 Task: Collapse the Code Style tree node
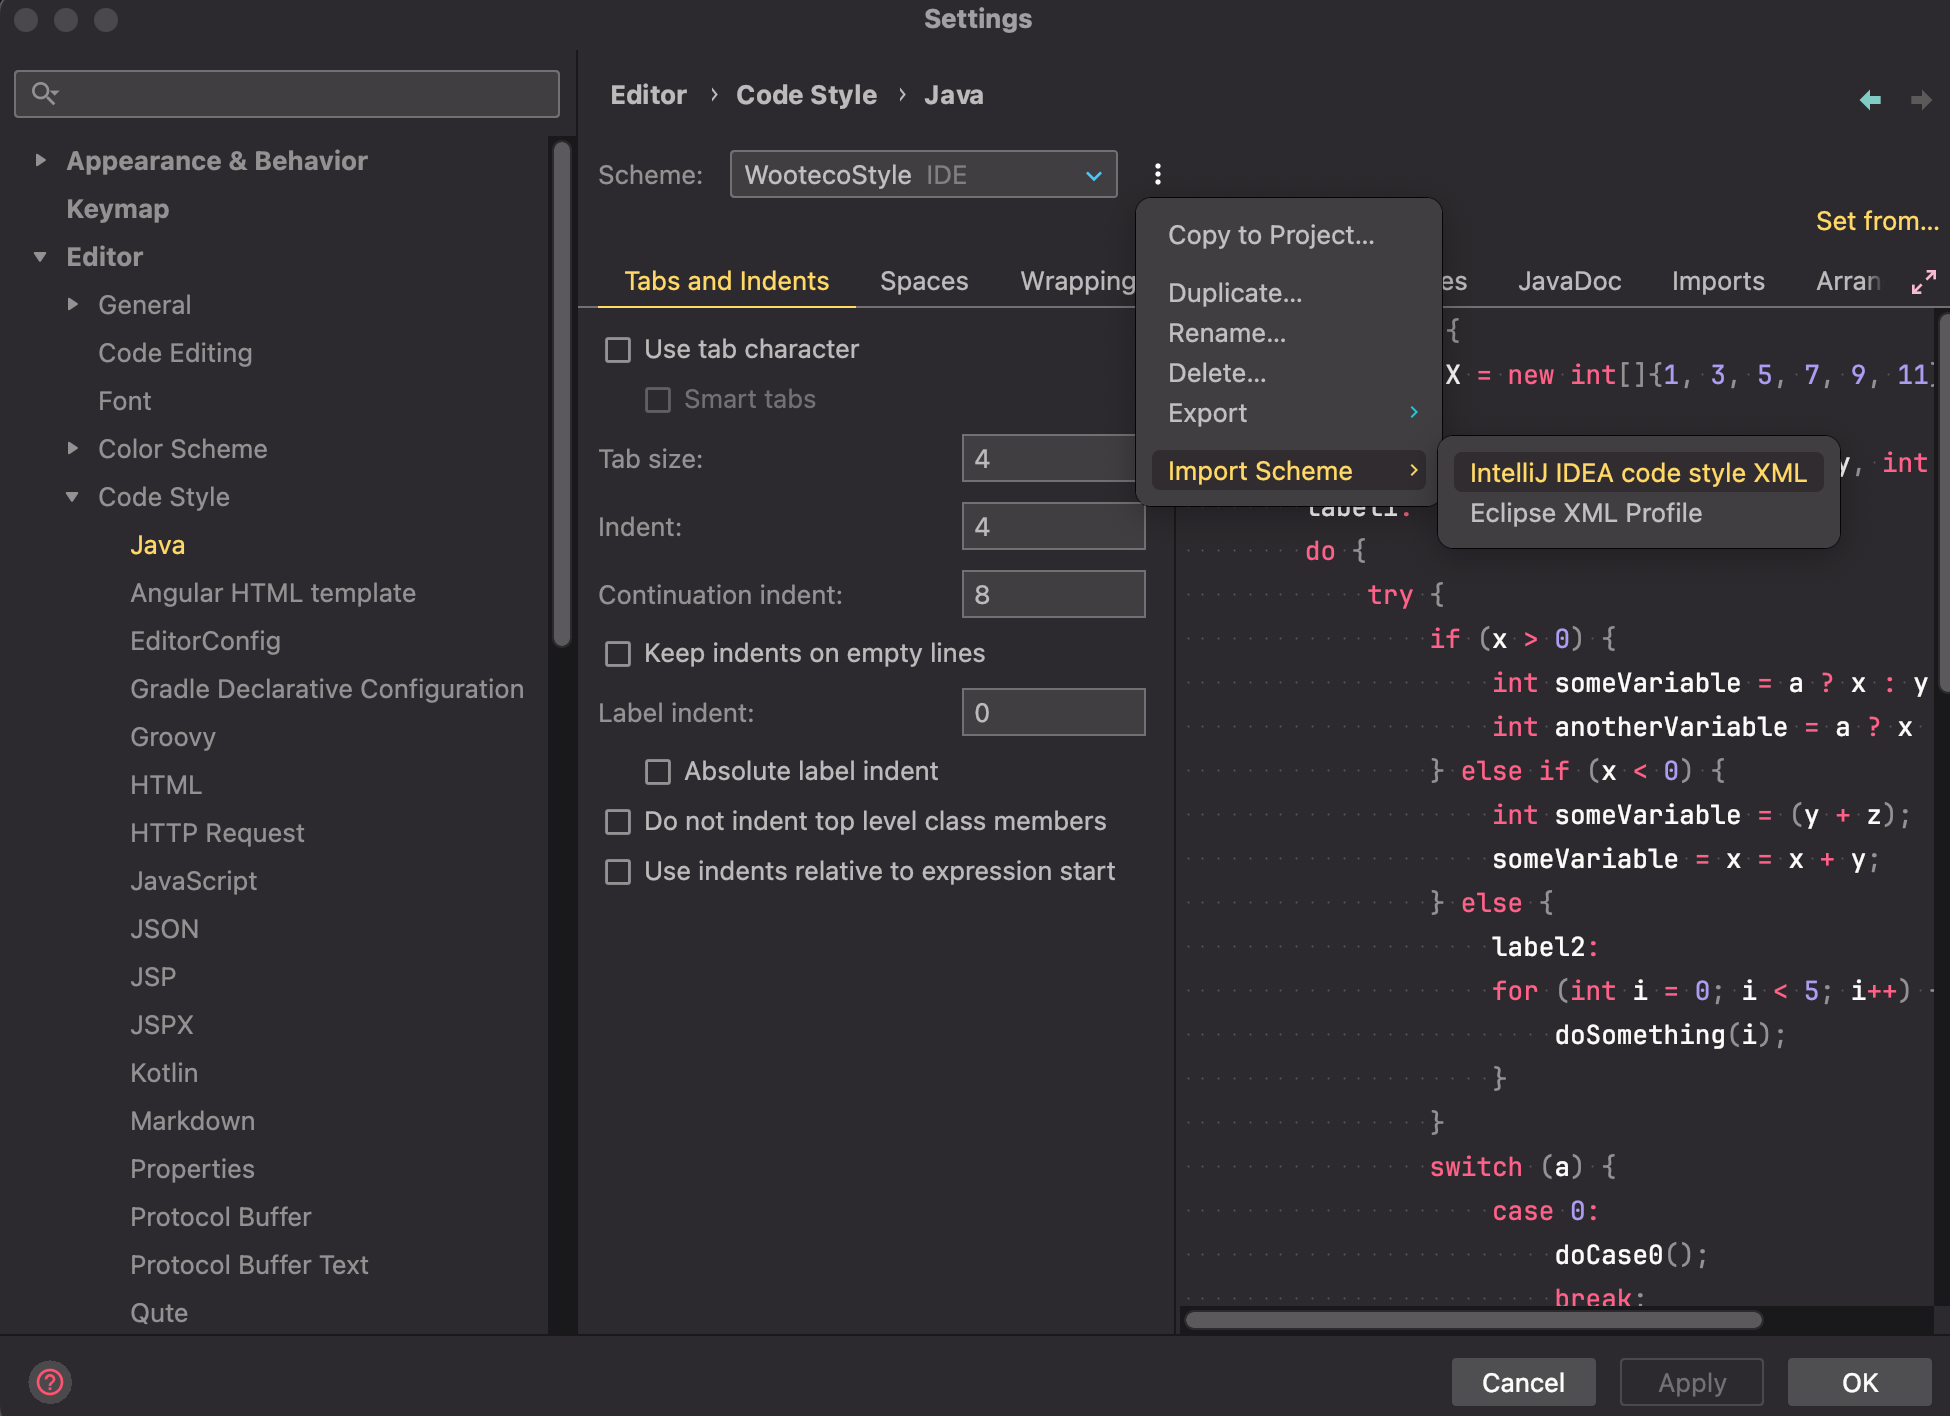click(x=72, y=497)
